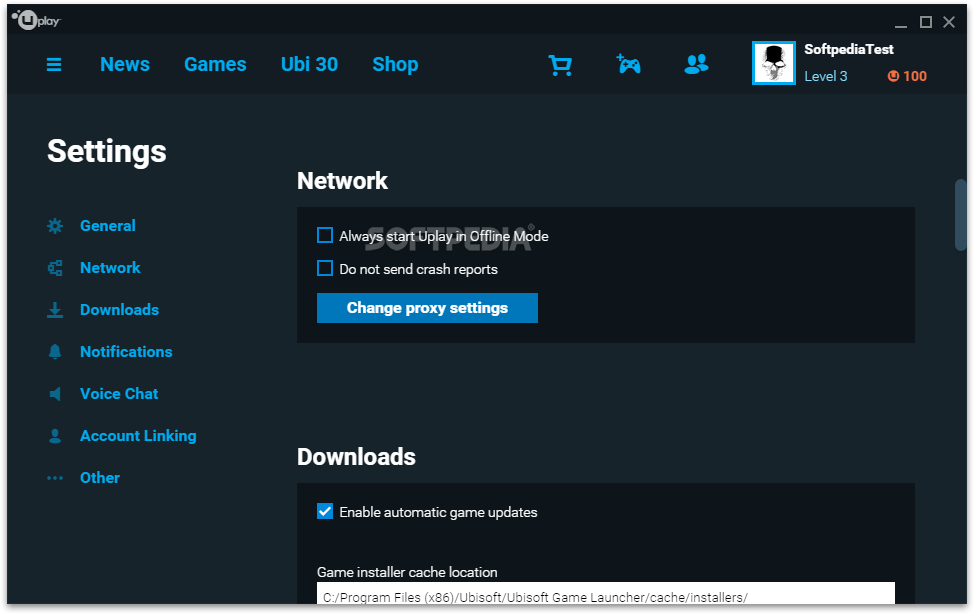Image resolution: width=974 pixels, height=614 pixels.
Task: Open the Shop tab
Action: click(395, 64)
